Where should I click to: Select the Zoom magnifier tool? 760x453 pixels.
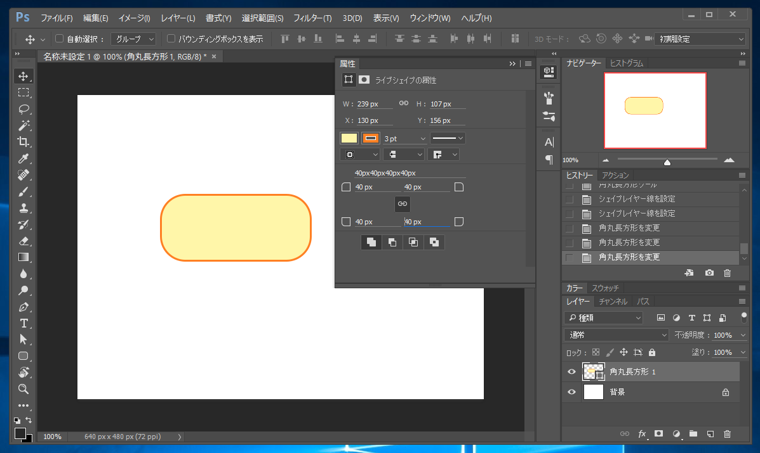click(x=24, y=389)
